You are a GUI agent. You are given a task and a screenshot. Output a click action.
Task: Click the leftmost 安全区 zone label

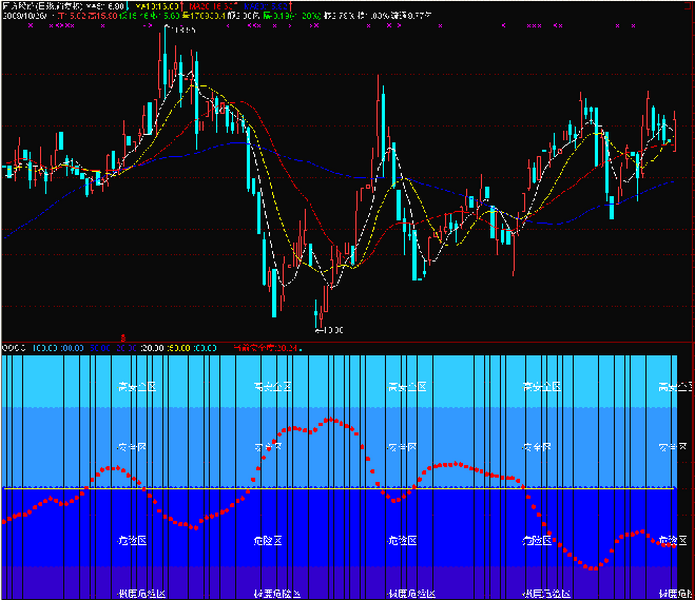tap(132, 447)
